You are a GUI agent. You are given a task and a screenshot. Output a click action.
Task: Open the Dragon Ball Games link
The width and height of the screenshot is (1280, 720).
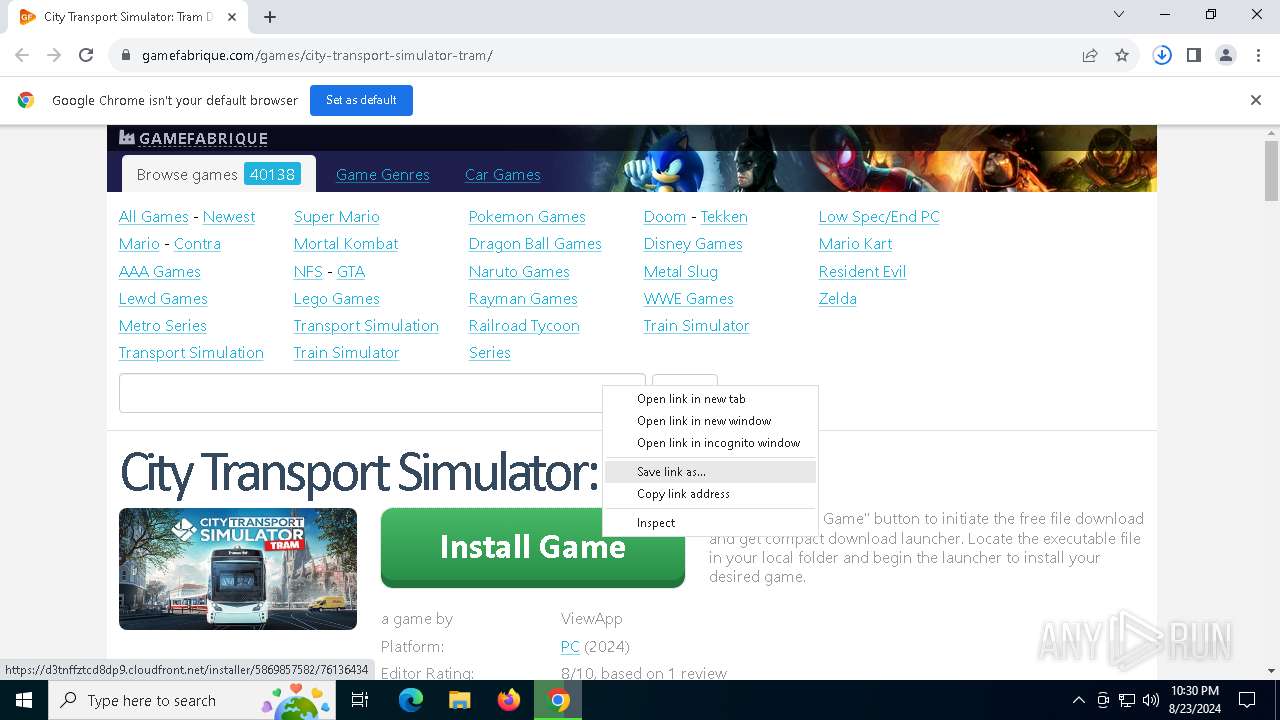(535, 244)
